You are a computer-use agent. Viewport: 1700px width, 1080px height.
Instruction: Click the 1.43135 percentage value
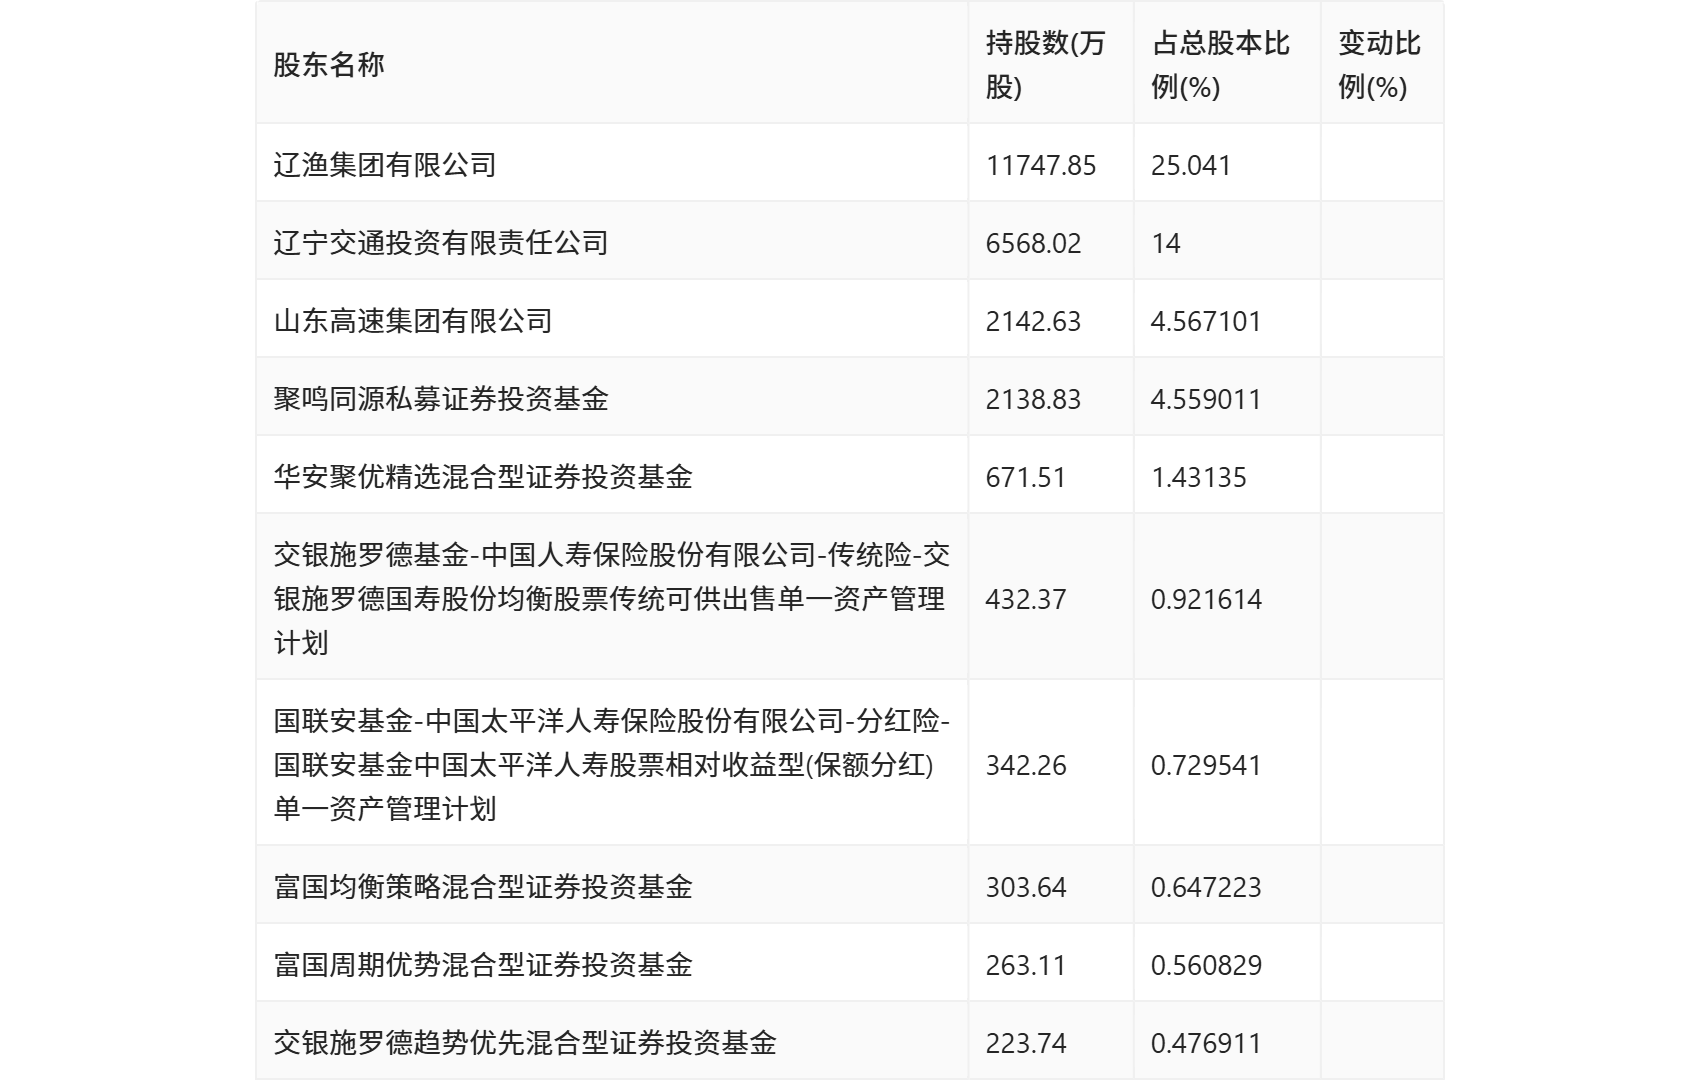(1199, 477)
